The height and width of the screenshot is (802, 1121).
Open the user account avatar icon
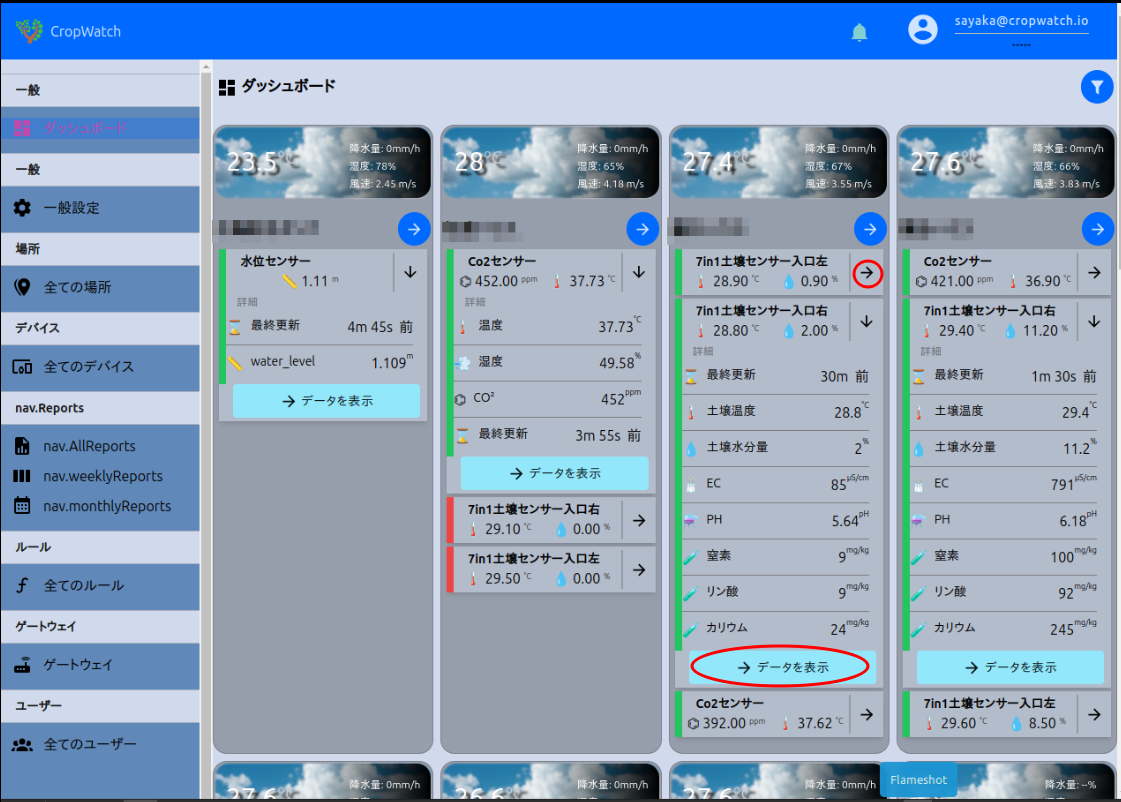pos(922,30)
